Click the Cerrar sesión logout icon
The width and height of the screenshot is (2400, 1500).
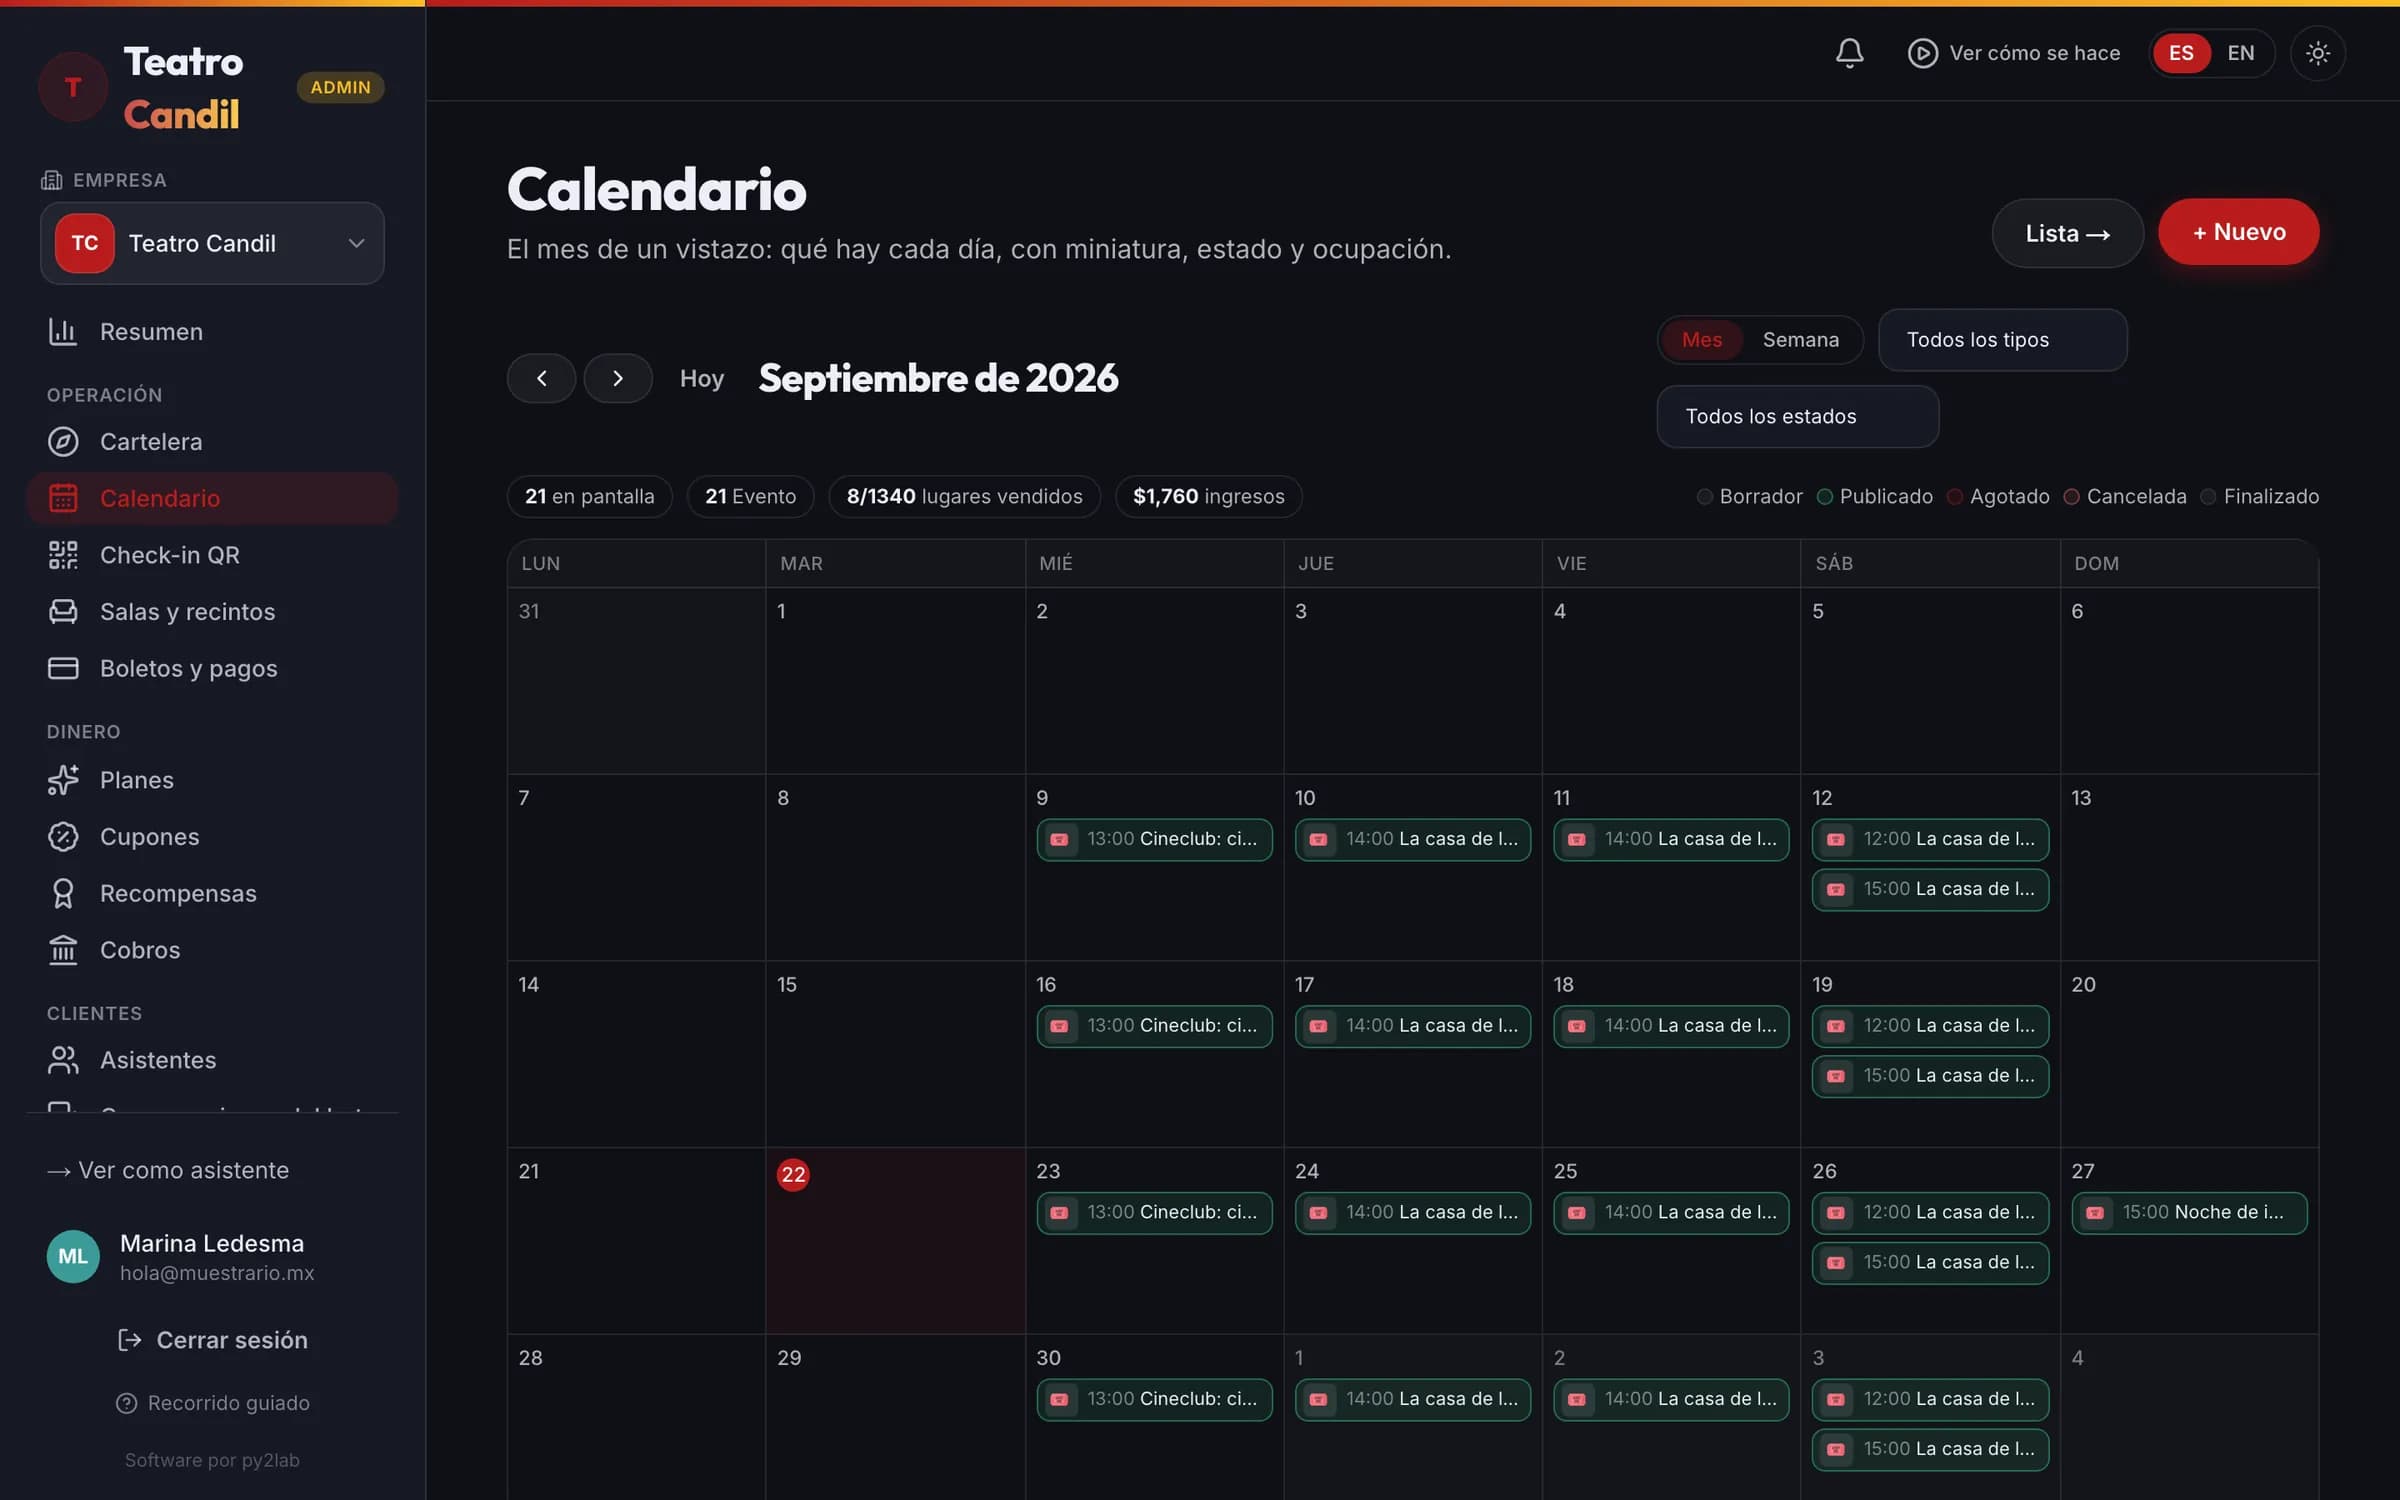[x=130, y=1340]
